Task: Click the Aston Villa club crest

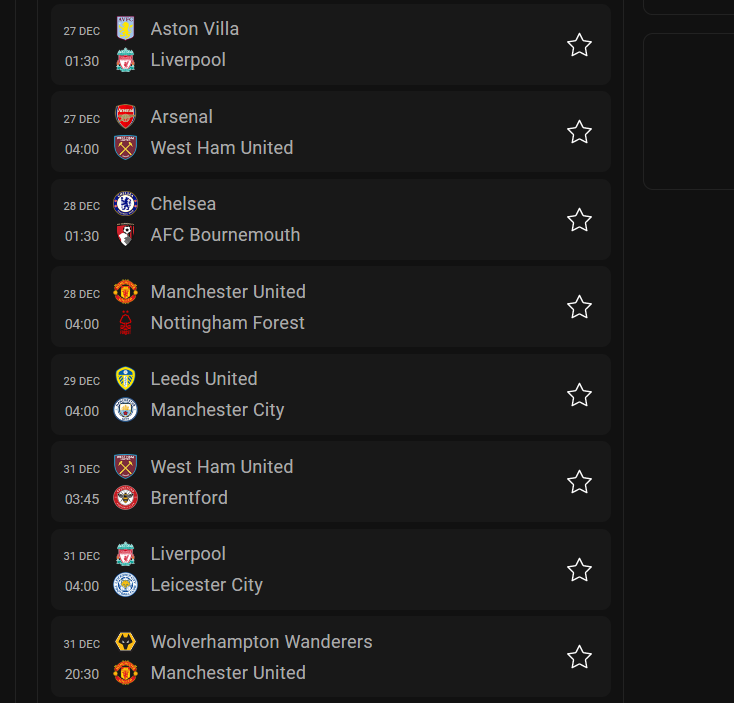Action: point(125,29)
